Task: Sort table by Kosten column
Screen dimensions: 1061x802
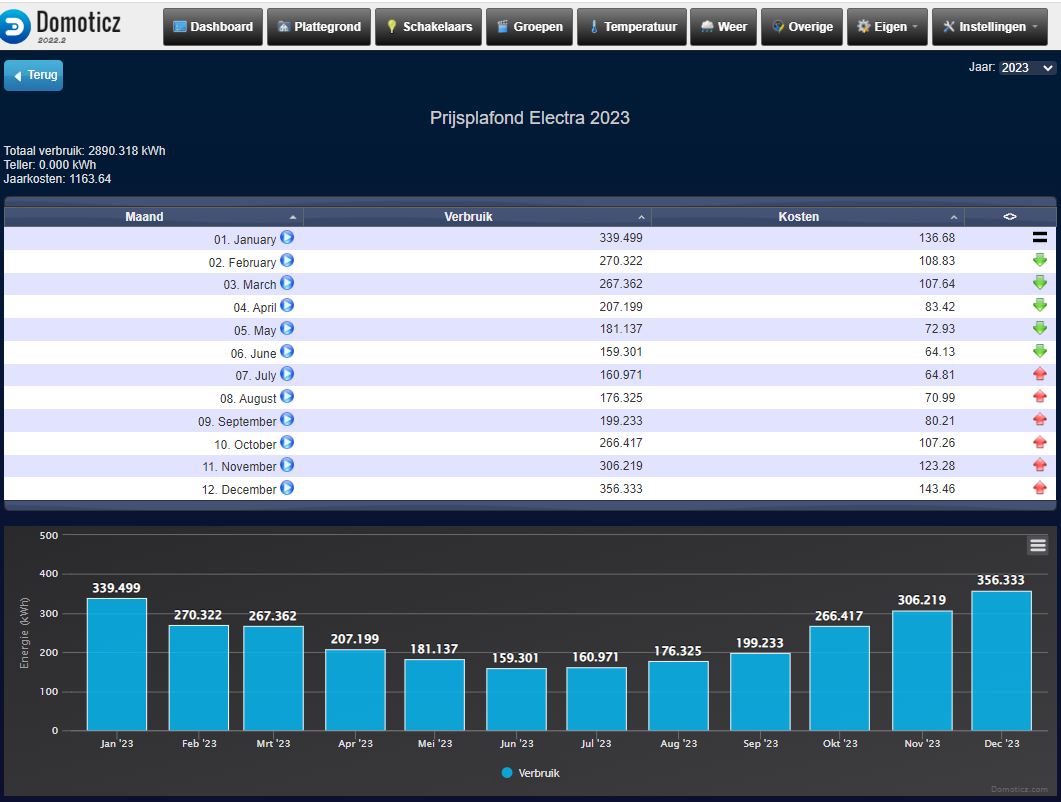Action: 807,217
